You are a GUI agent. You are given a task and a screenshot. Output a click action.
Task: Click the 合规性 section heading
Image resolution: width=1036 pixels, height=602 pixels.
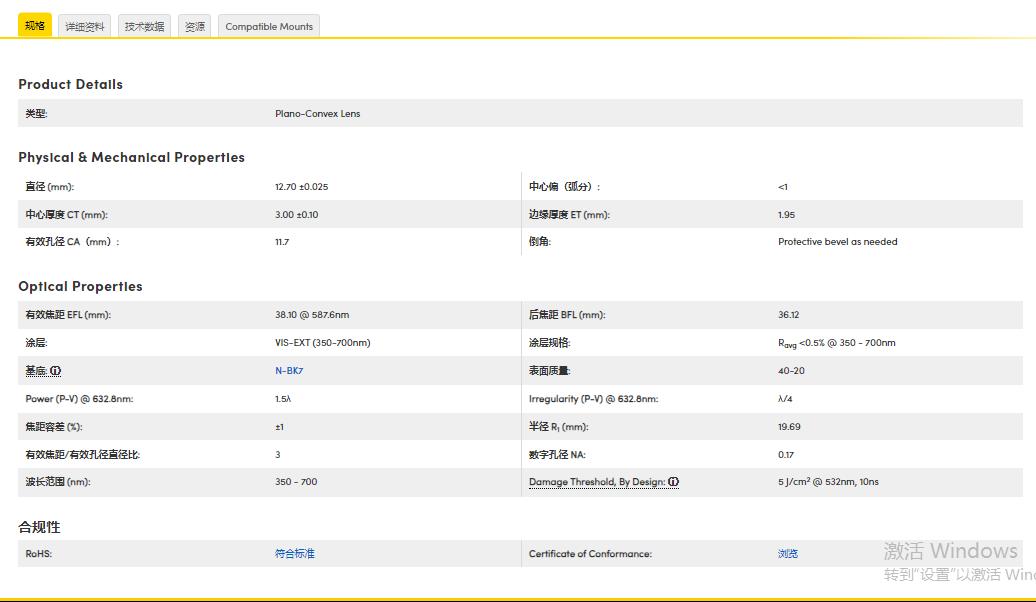point(39,527)
